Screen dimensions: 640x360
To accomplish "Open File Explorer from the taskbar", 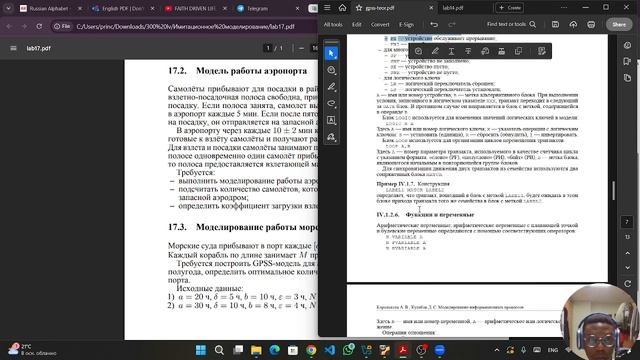I will tap(256, 350).
